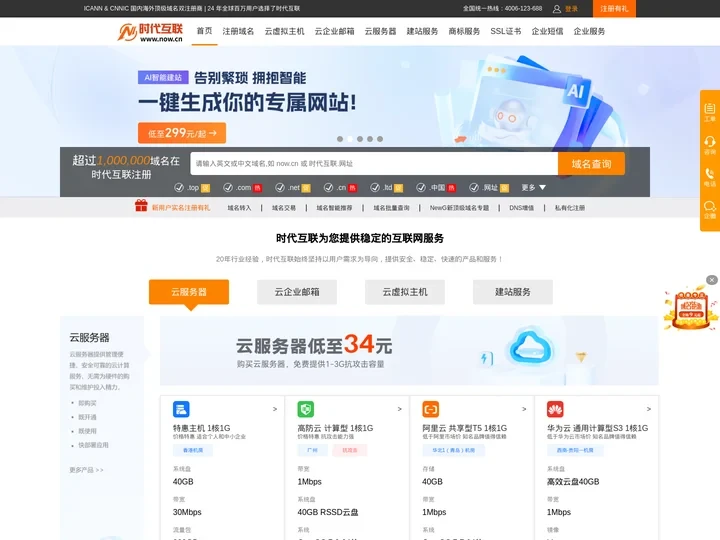Select the 建站服务 product tab
This screenshot has width=720, height=540.
tap(513, 292)
